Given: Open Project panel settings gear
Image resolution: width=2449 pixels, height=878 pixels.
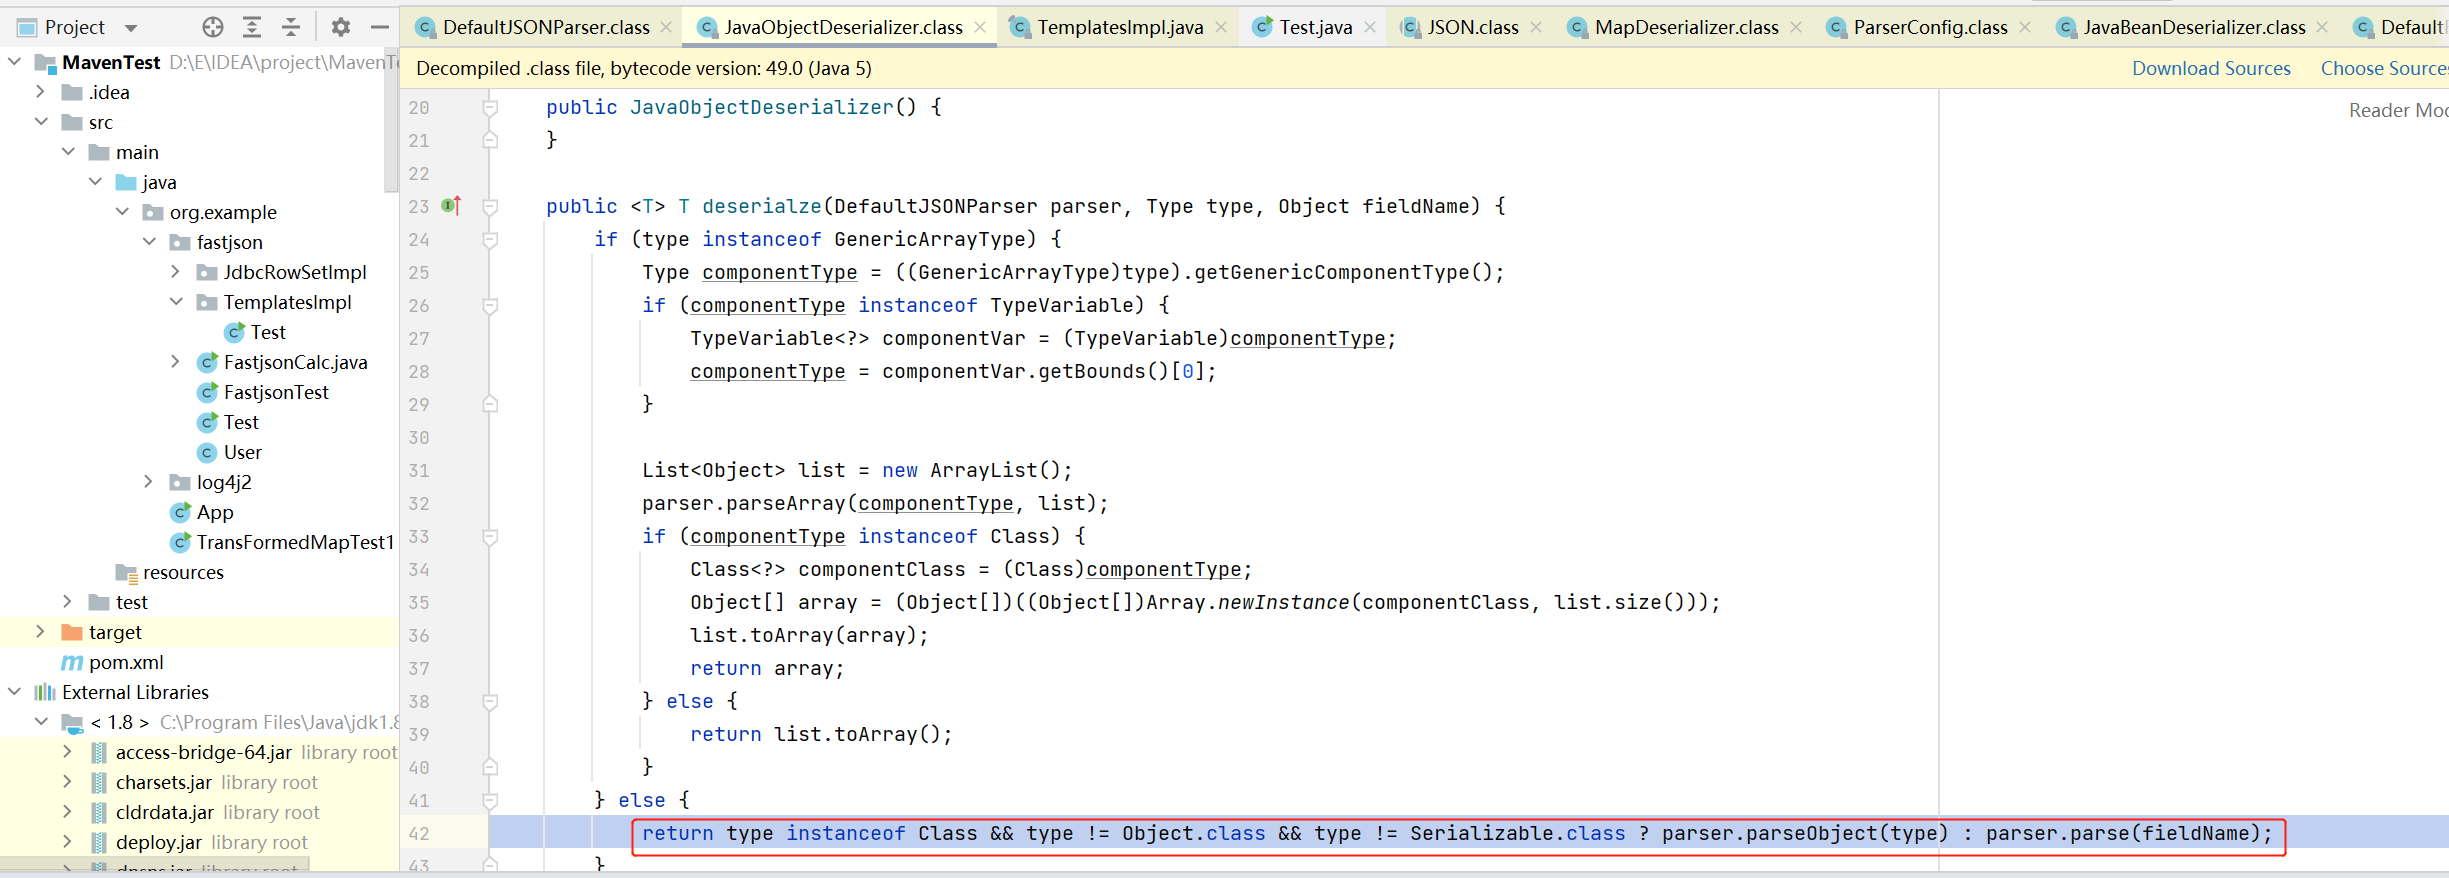Looking at the screenshot, I should point(341,27).
